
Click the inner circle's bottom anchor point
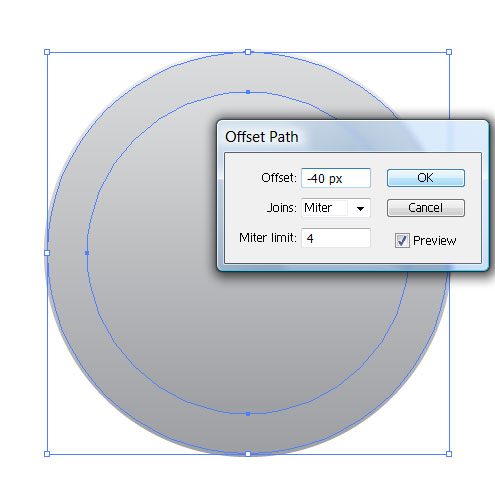[248, 414]
